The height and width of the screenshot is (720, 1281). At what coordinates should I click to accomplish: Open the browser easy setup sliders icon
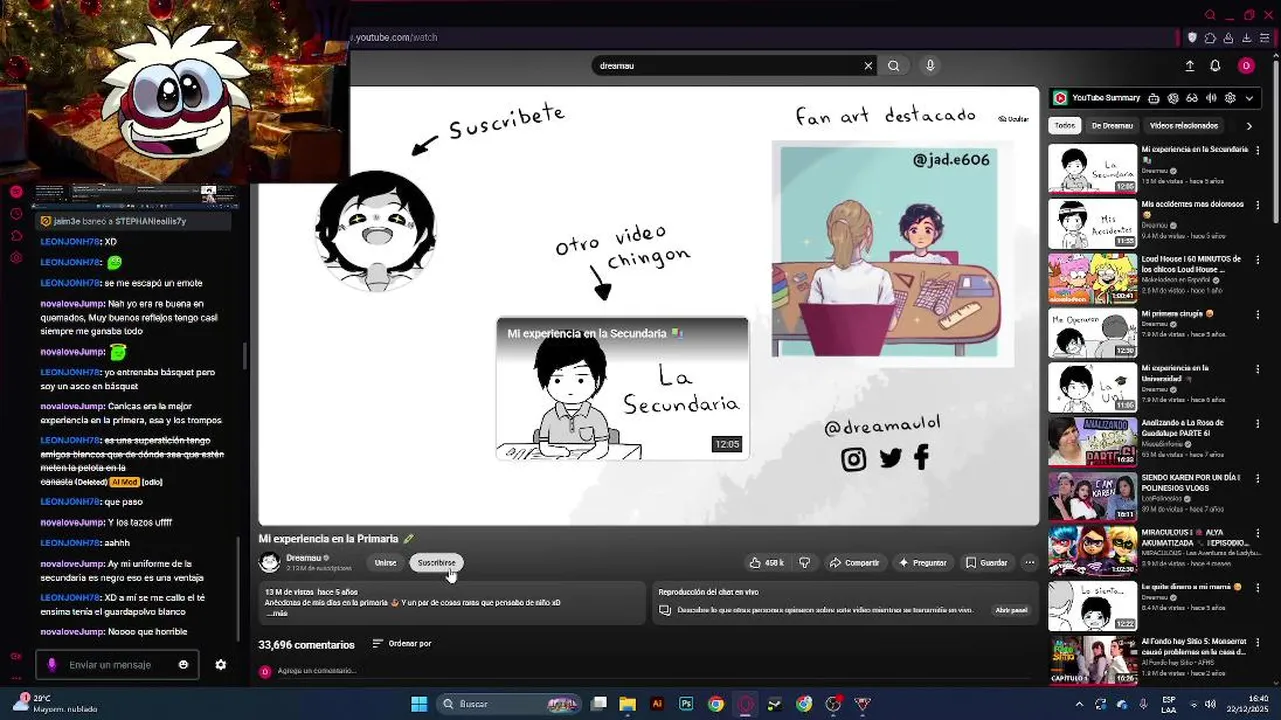(x=1265, y=38)
